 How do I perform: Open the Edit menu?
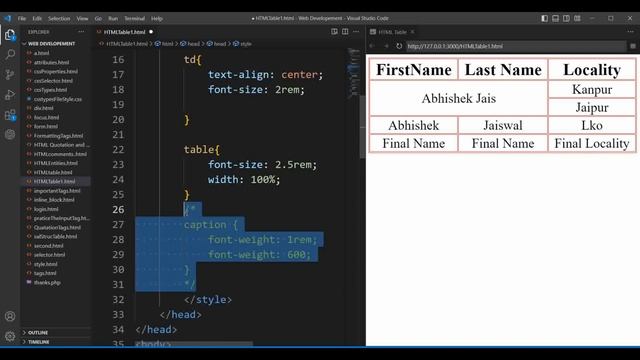point(37,18)
